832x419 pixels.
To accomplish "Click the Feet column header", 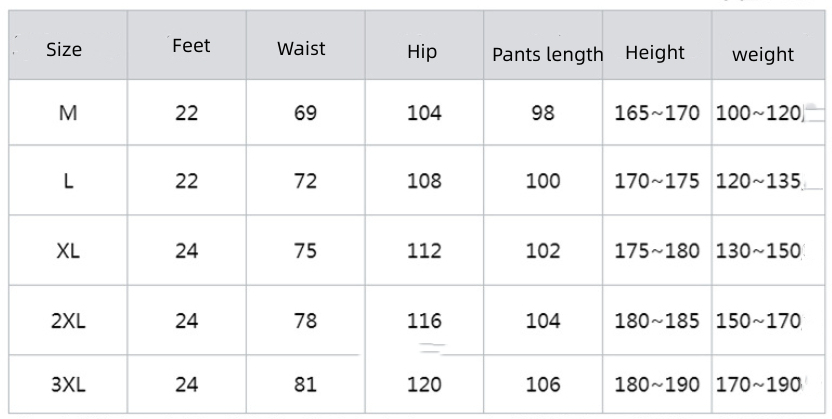I will point(190,46).
